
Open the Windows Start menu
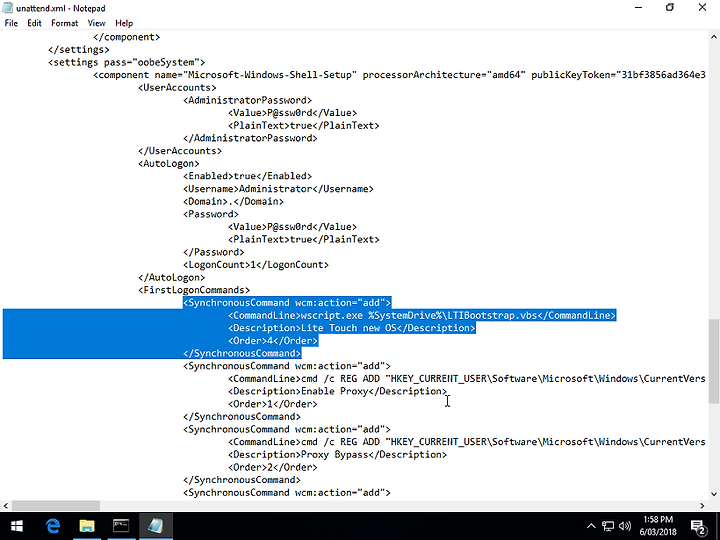pos(17,526)
